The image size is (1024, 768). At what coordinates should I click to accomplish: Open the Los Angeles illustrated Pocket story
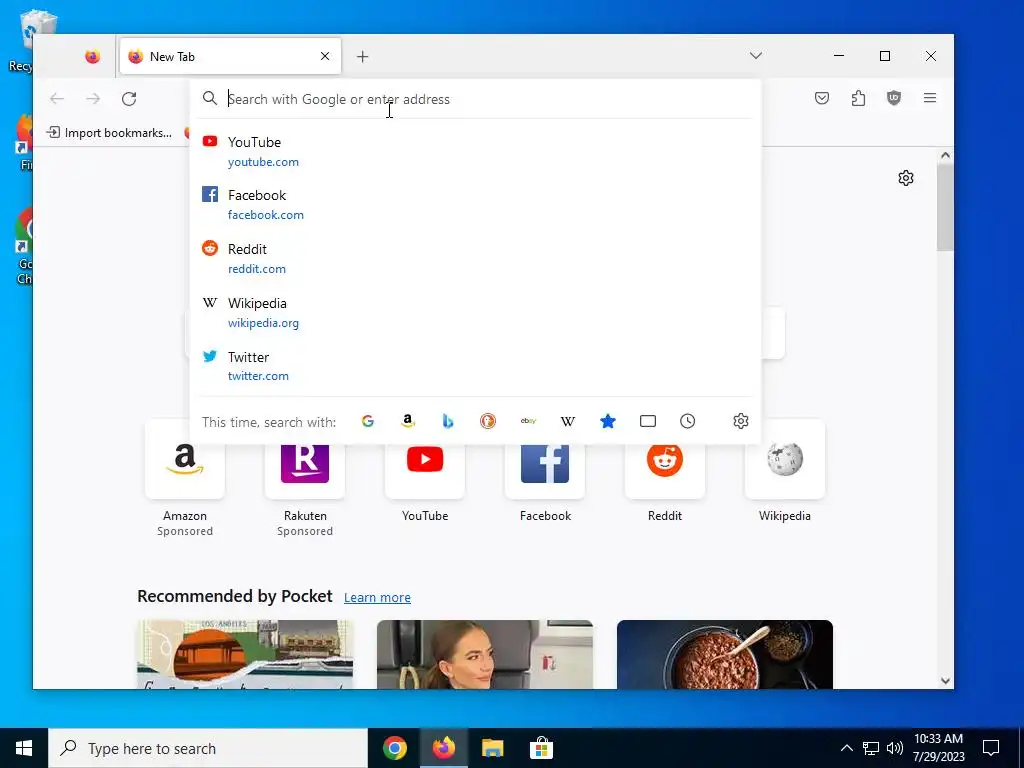(x=245, y=654)
